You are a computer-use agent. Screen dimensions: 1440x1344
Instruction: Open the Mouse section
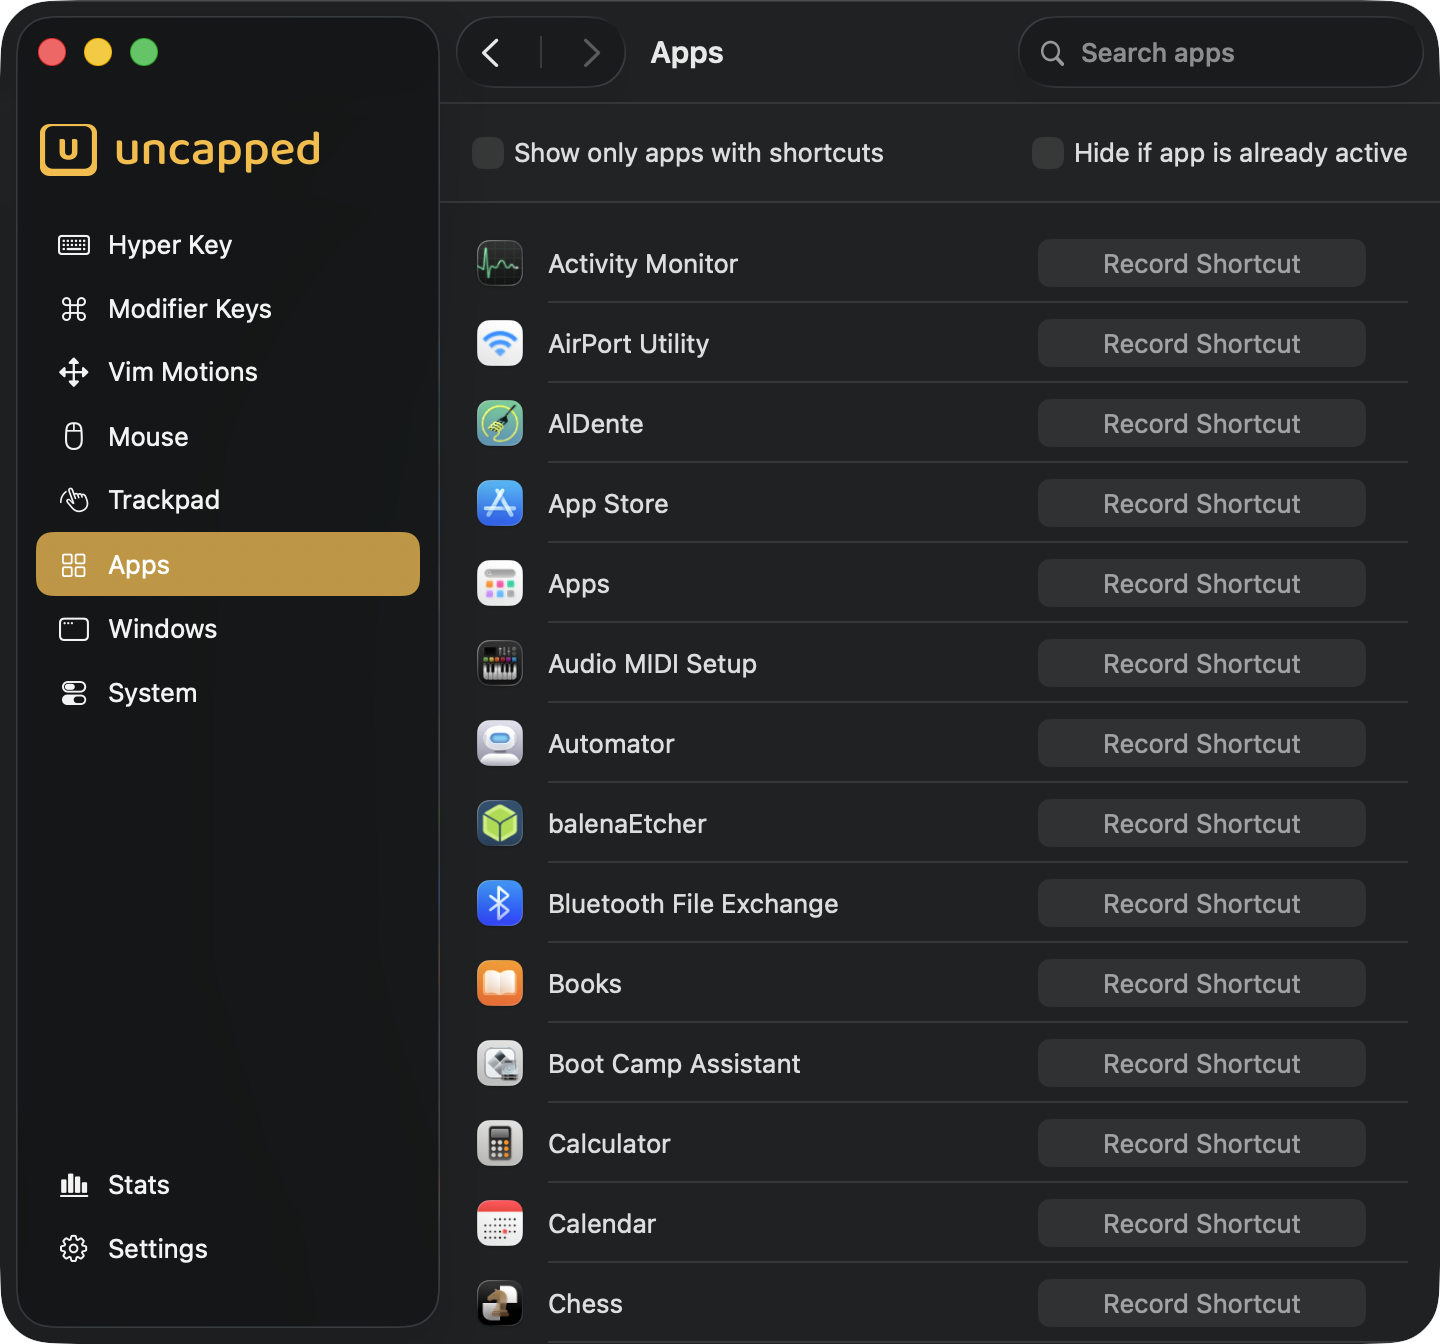pyautogui.click(x=228, y=437)
